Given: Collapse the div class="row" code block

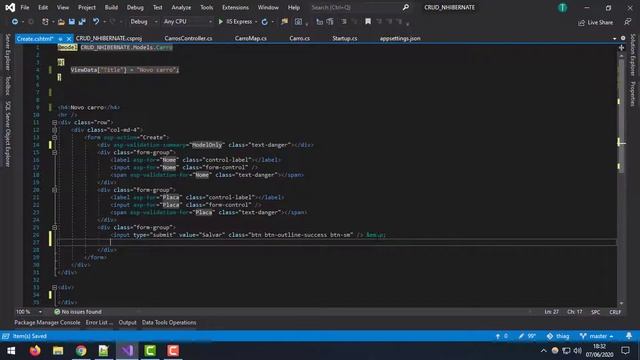Looking at the screenshot, I should coord(54,122).
